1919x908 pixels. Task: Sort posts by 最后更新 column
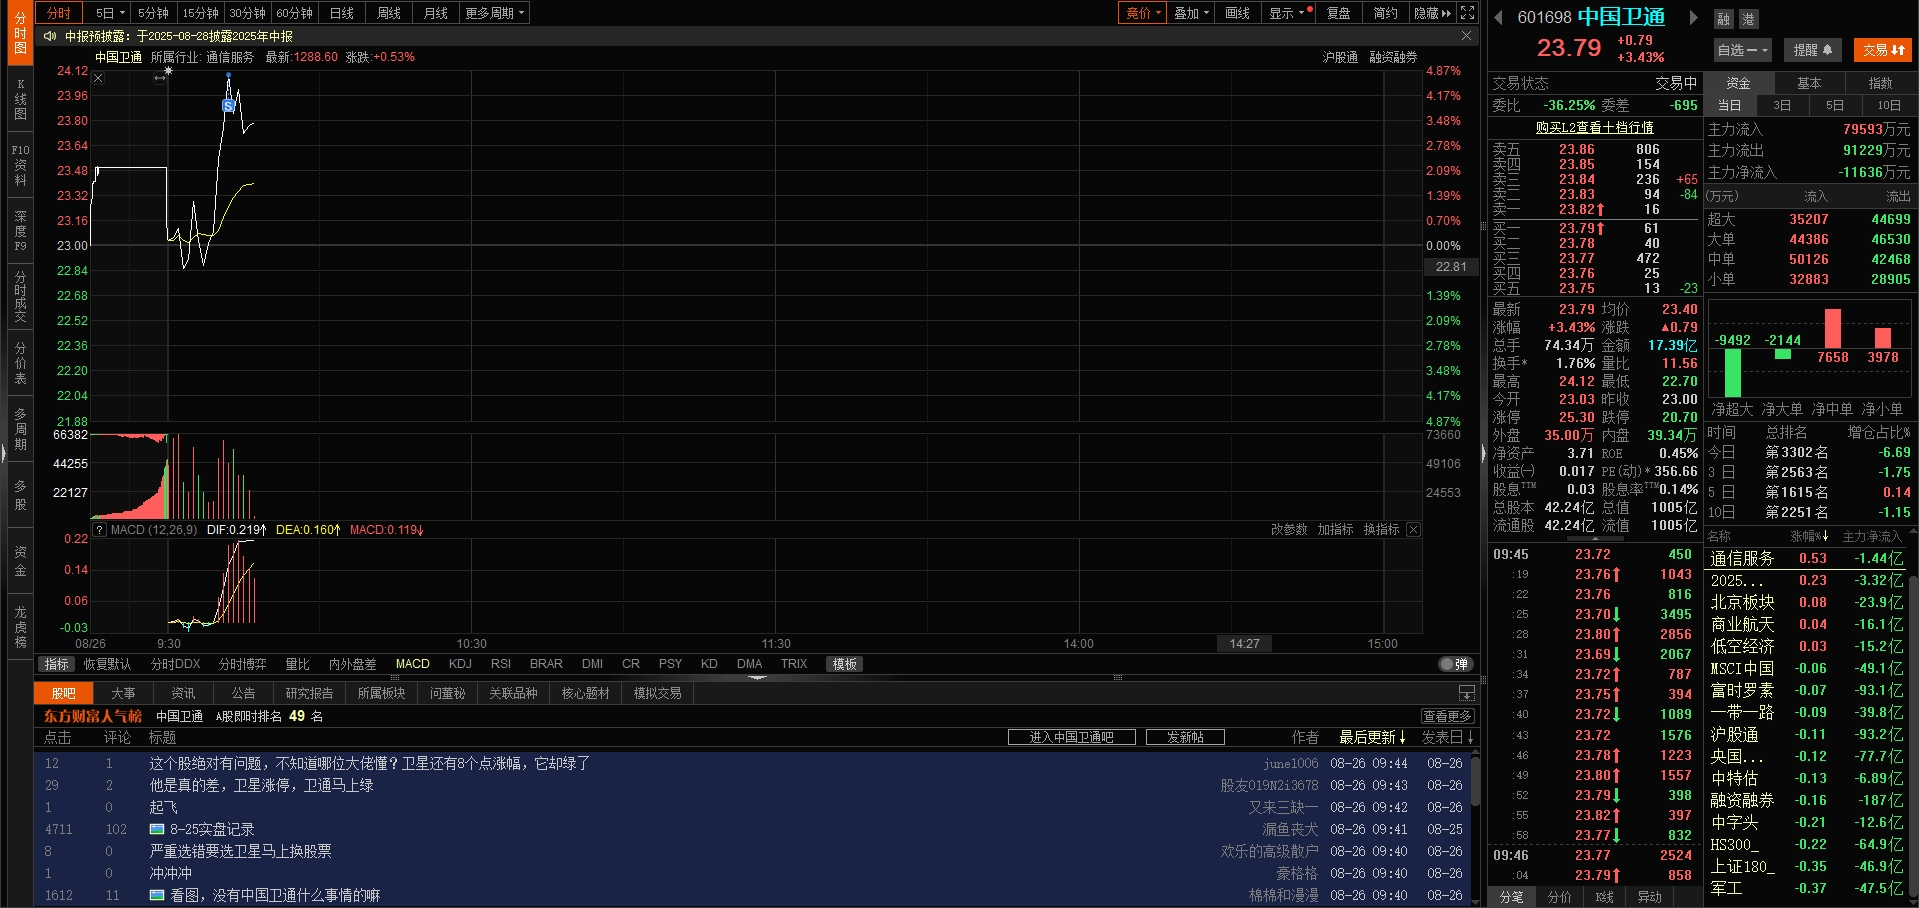click(1372, 737)
